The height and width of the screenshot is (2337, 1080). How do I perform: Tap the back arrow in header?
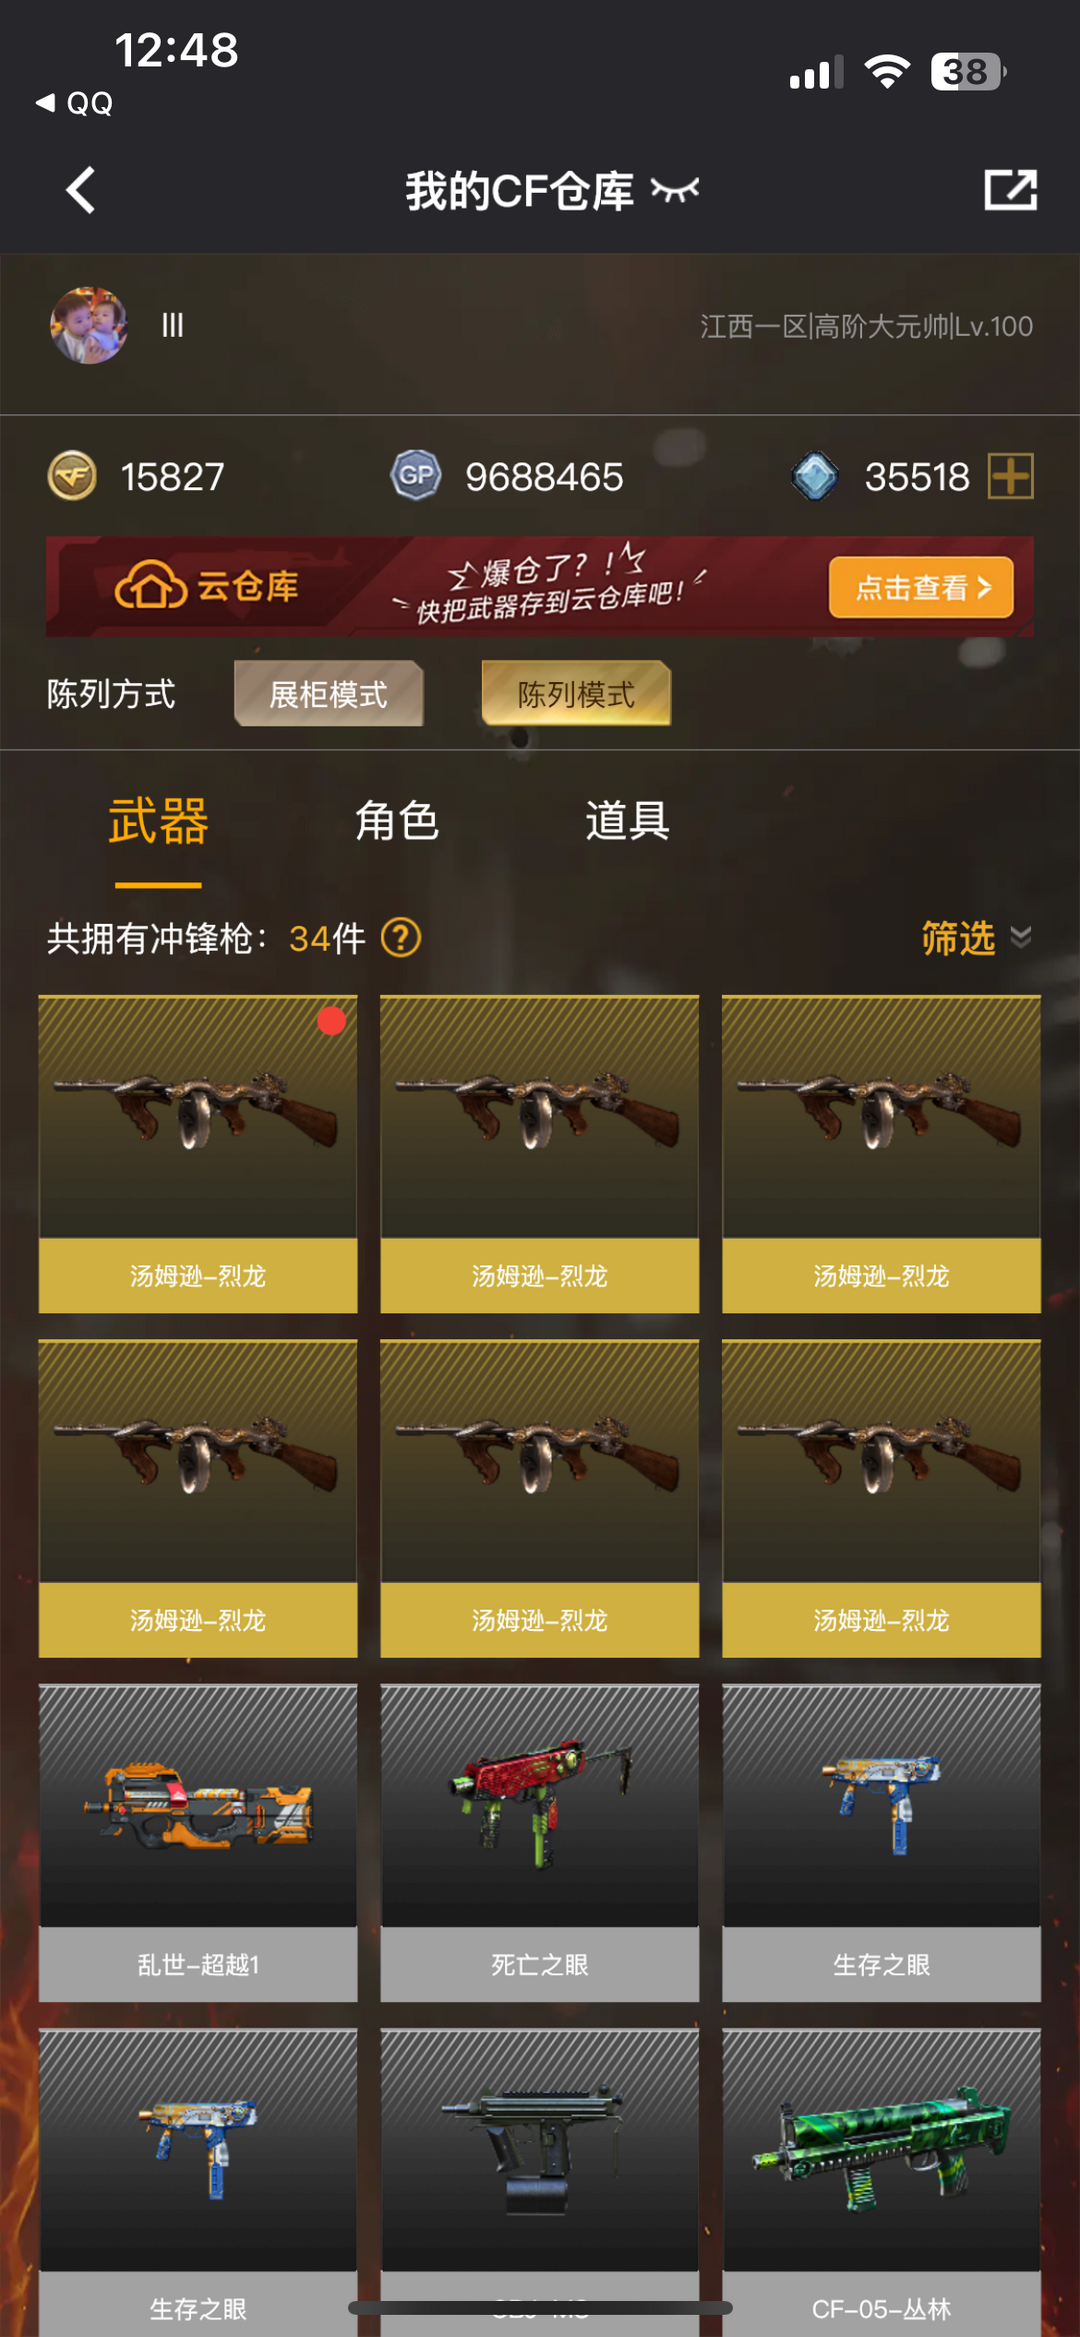tap(81, 190)
